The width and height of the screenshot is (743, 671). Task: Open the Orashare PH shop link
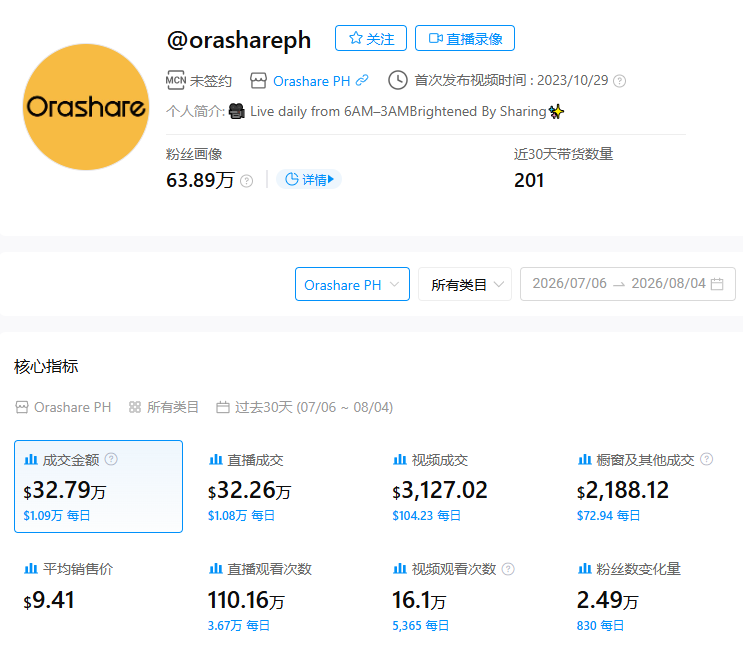(x=311, y=81)
